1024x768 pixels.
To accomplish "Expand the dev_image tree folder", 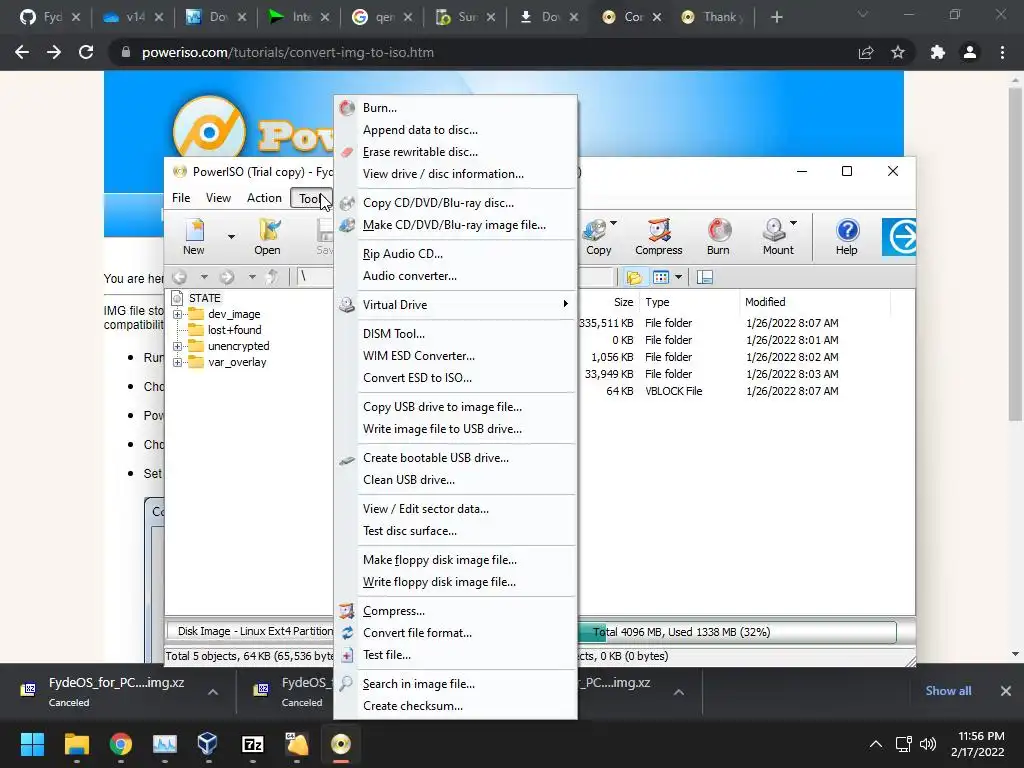I will tap(177, 314).
